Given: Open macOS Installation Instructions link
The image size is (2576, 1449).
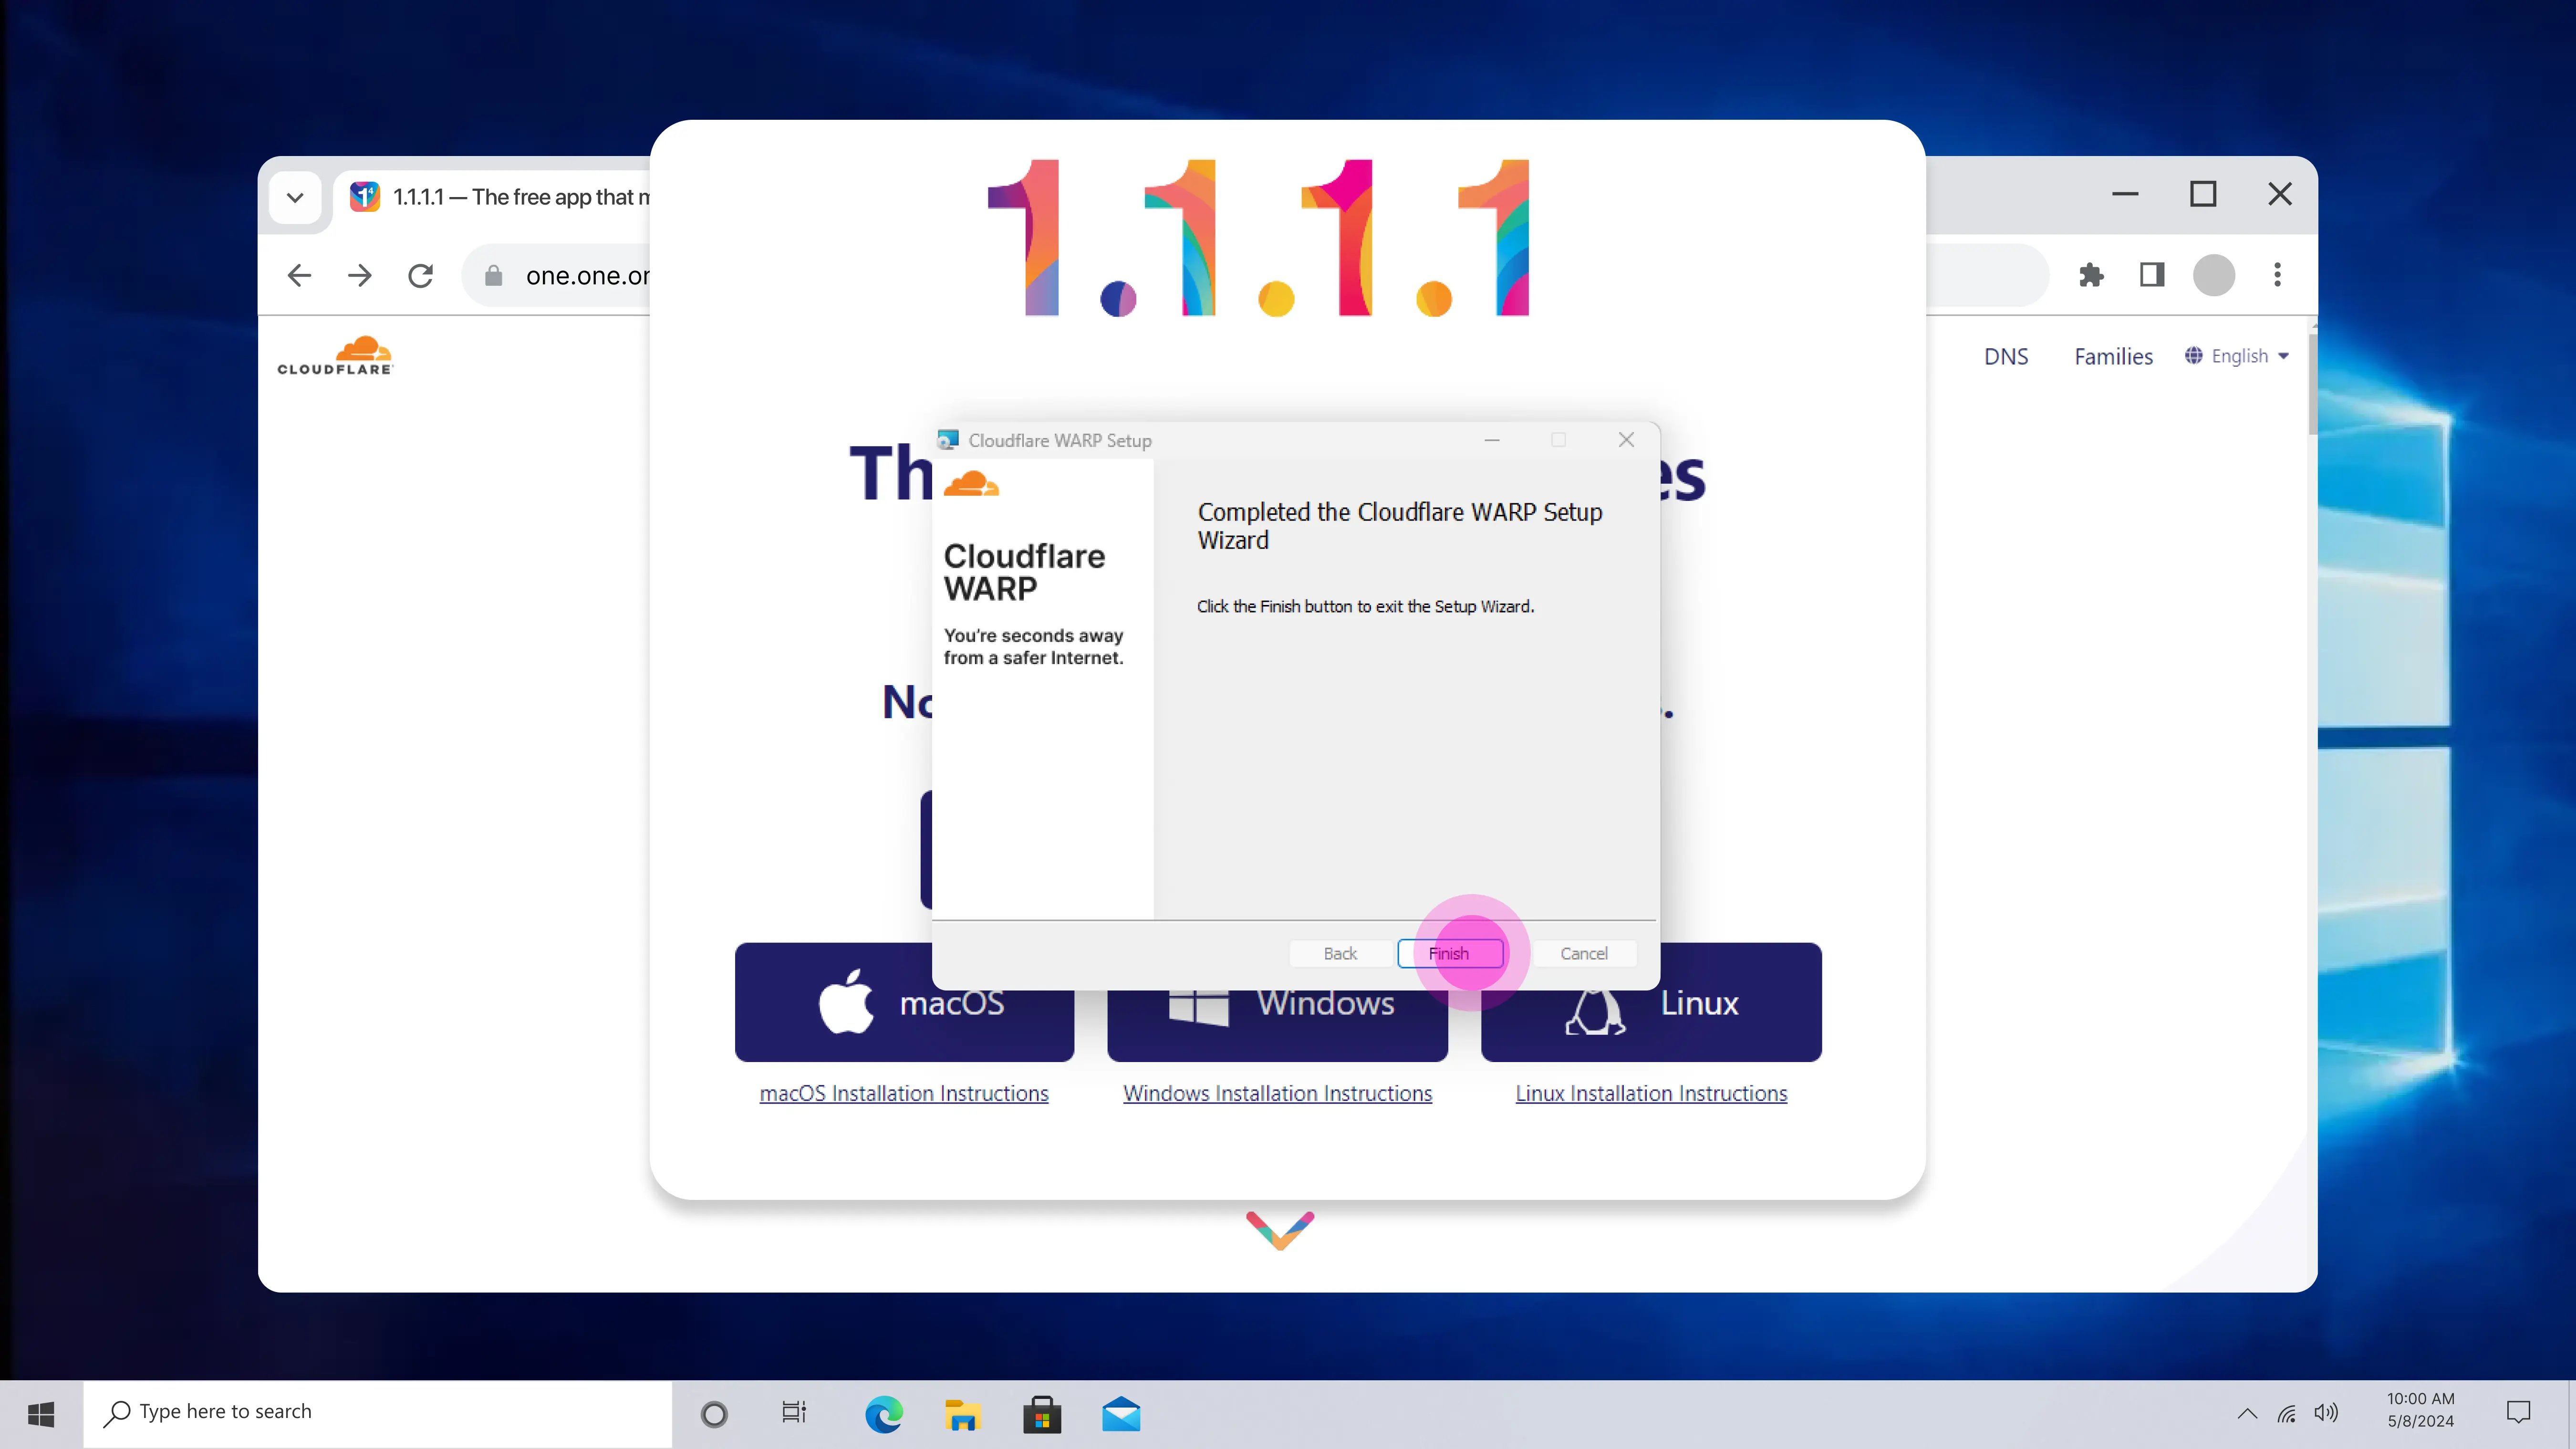Looking at the screenshot, I should point(904,1093).
